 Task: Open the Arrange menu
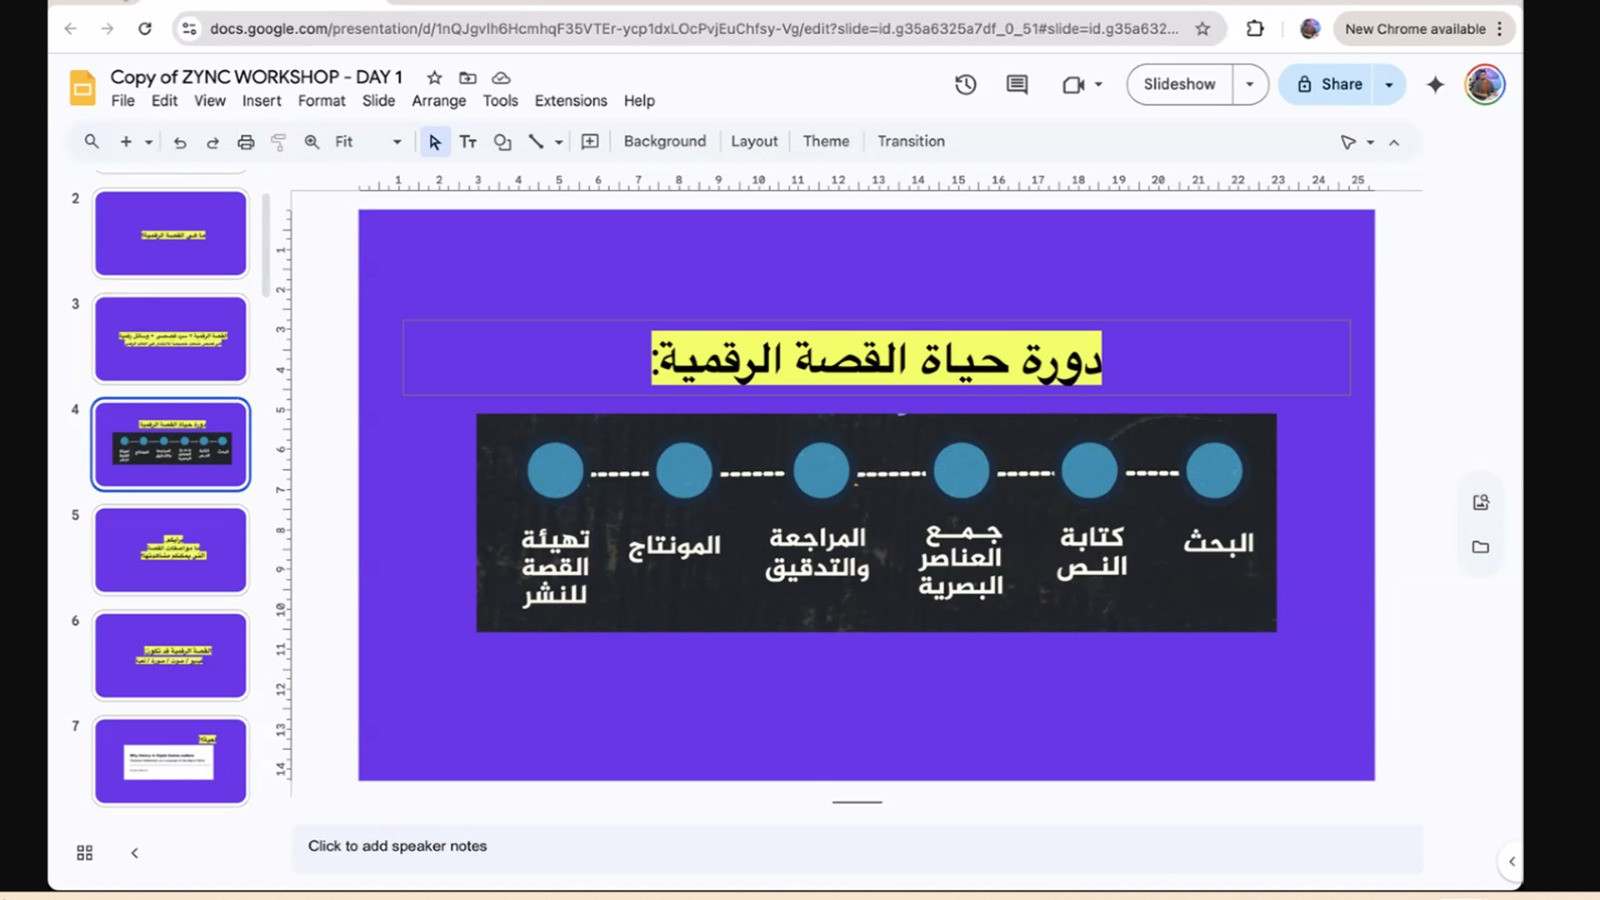pos(439,101)
